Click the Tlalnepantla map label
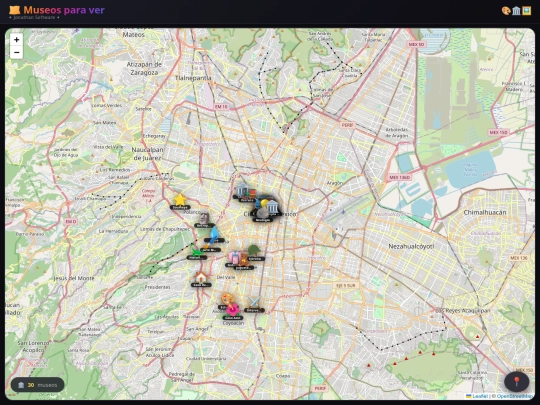540x405 pixels. tap(193, 78)
